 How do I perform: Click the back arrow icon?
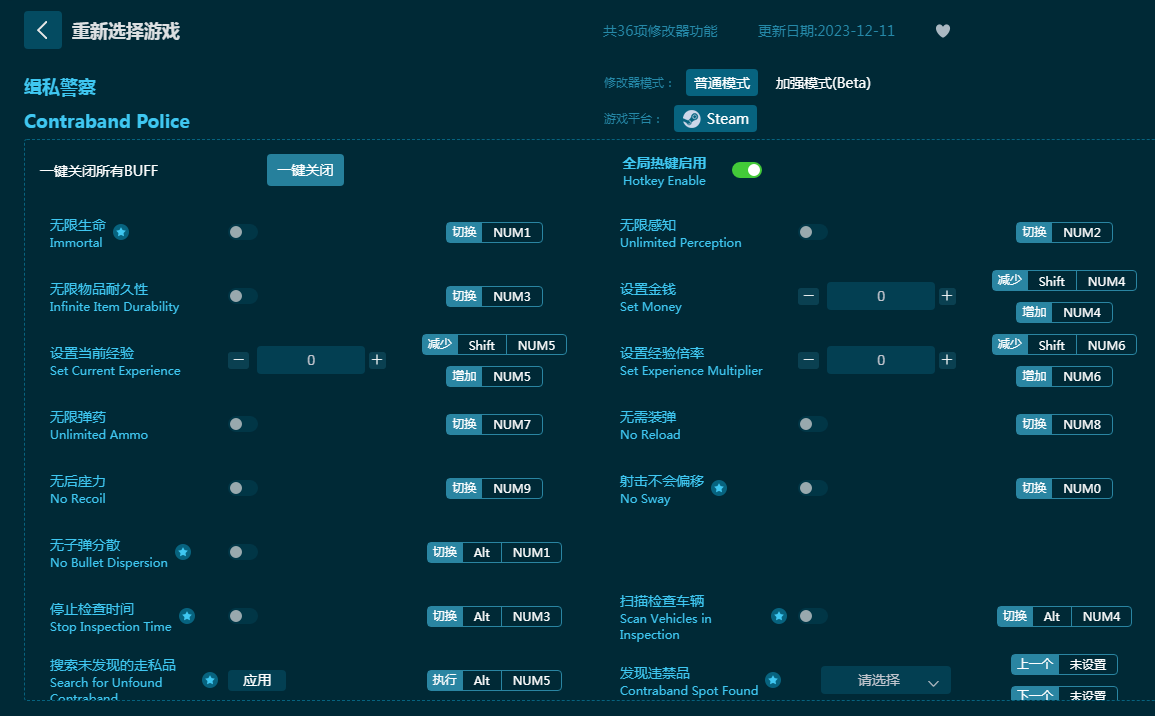click(43, 30)
